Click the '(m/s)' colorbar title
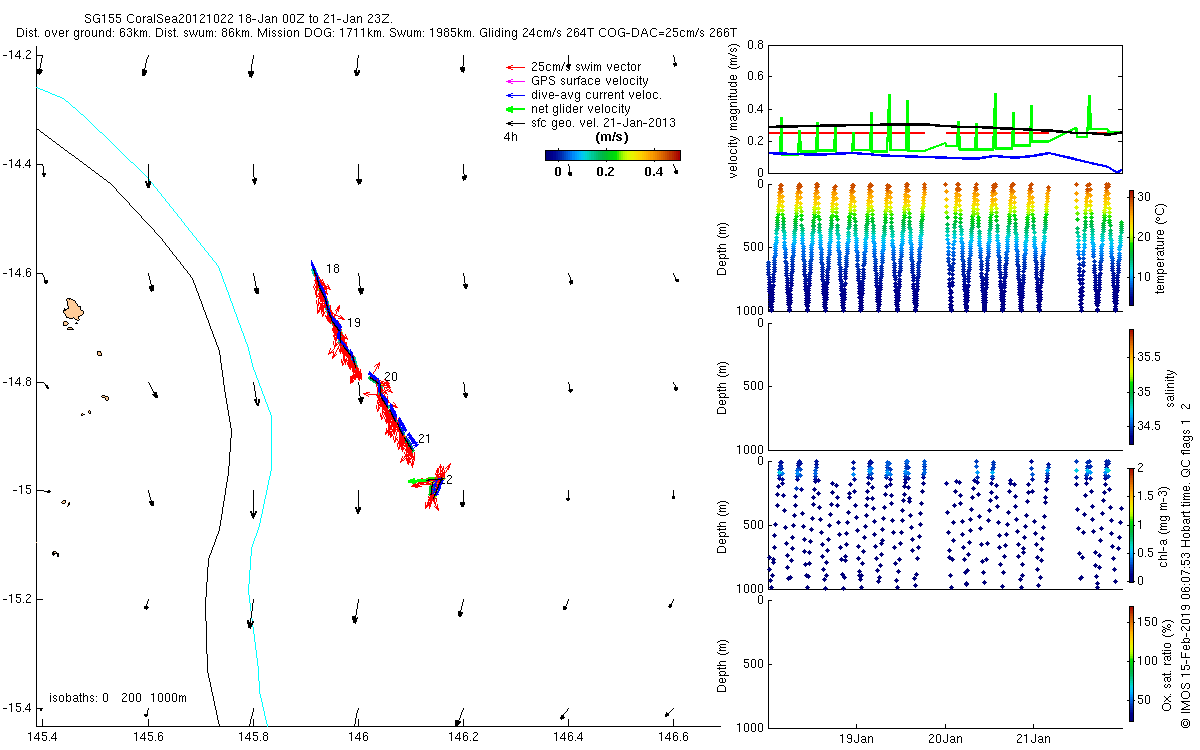The height and width of the screenshot is (750, 1200). click(611, 136)
